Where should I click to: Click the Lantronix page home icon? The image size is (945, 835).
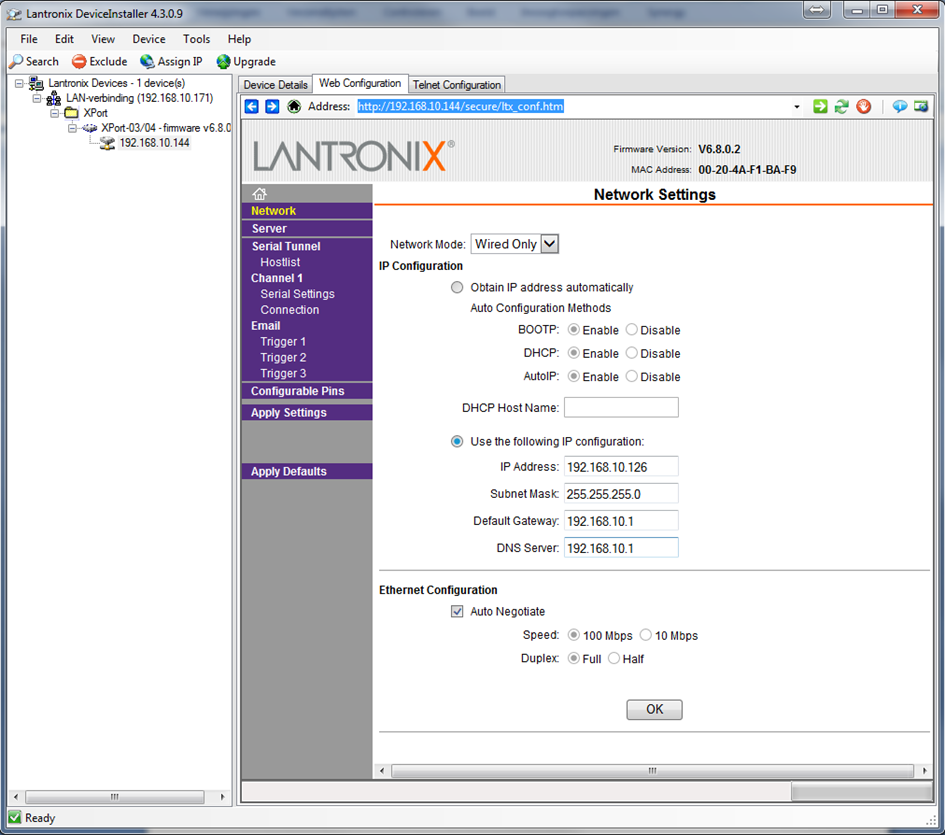pos(260,194)
